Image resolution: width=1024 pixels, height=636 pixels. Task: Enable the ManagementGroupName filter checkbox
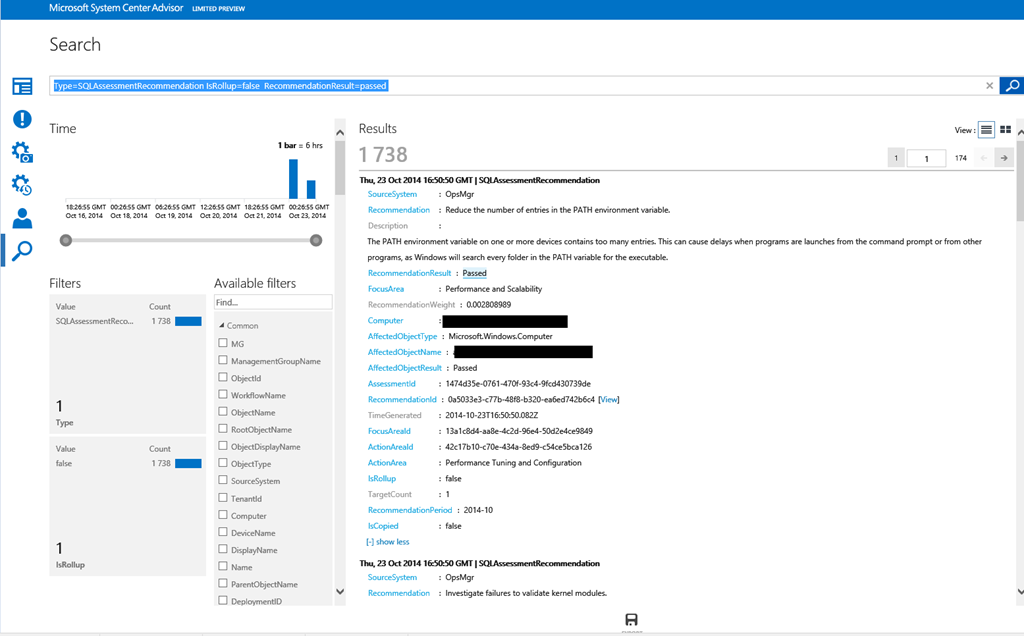tap(223, 360)
